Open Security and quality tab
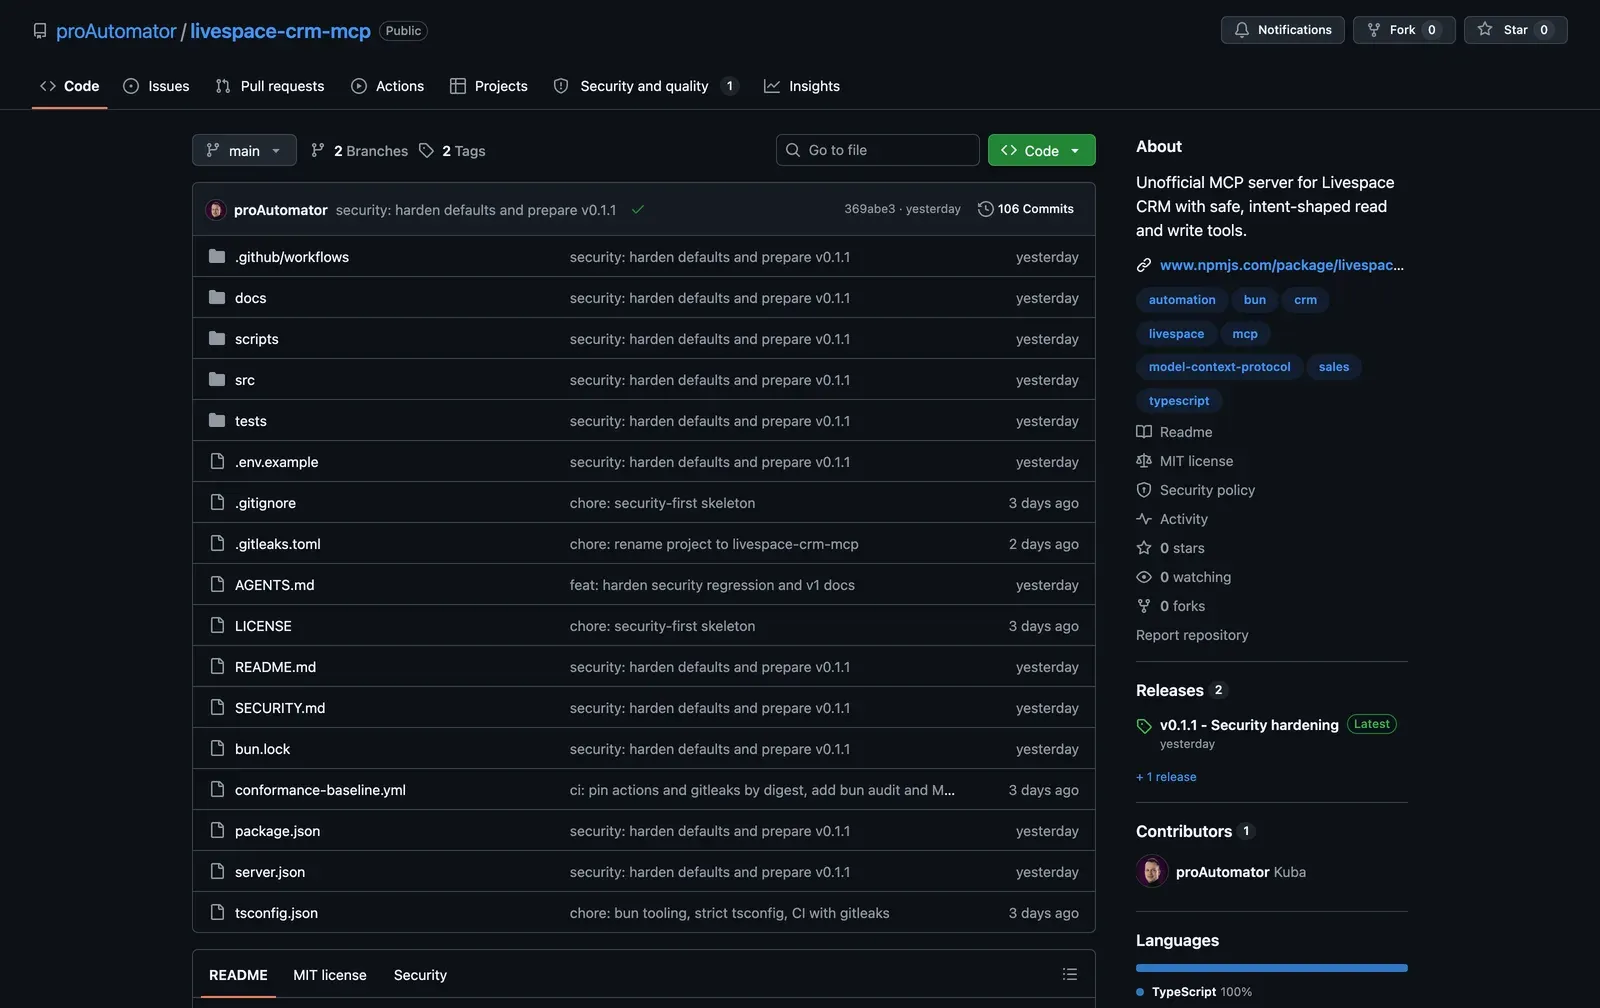Viewport: 1600px width, 1008px height. pos(646,86)
